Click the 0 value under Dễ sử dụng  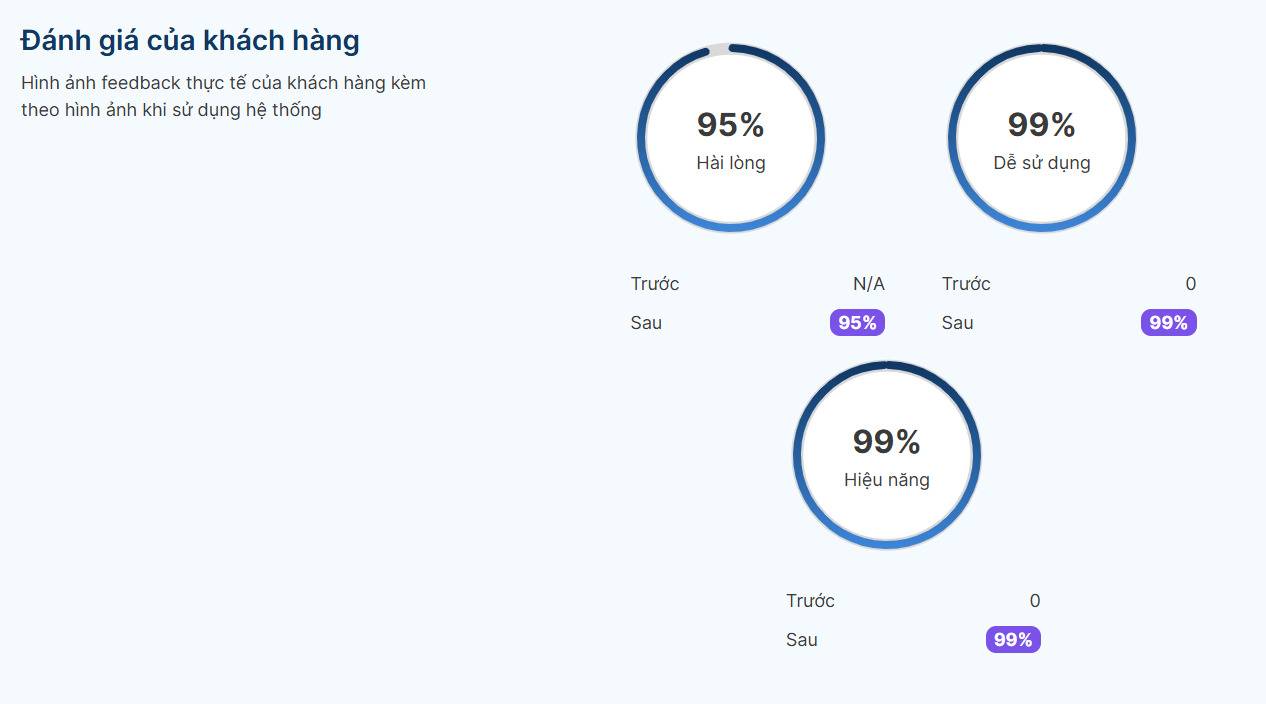[1191, 284]
